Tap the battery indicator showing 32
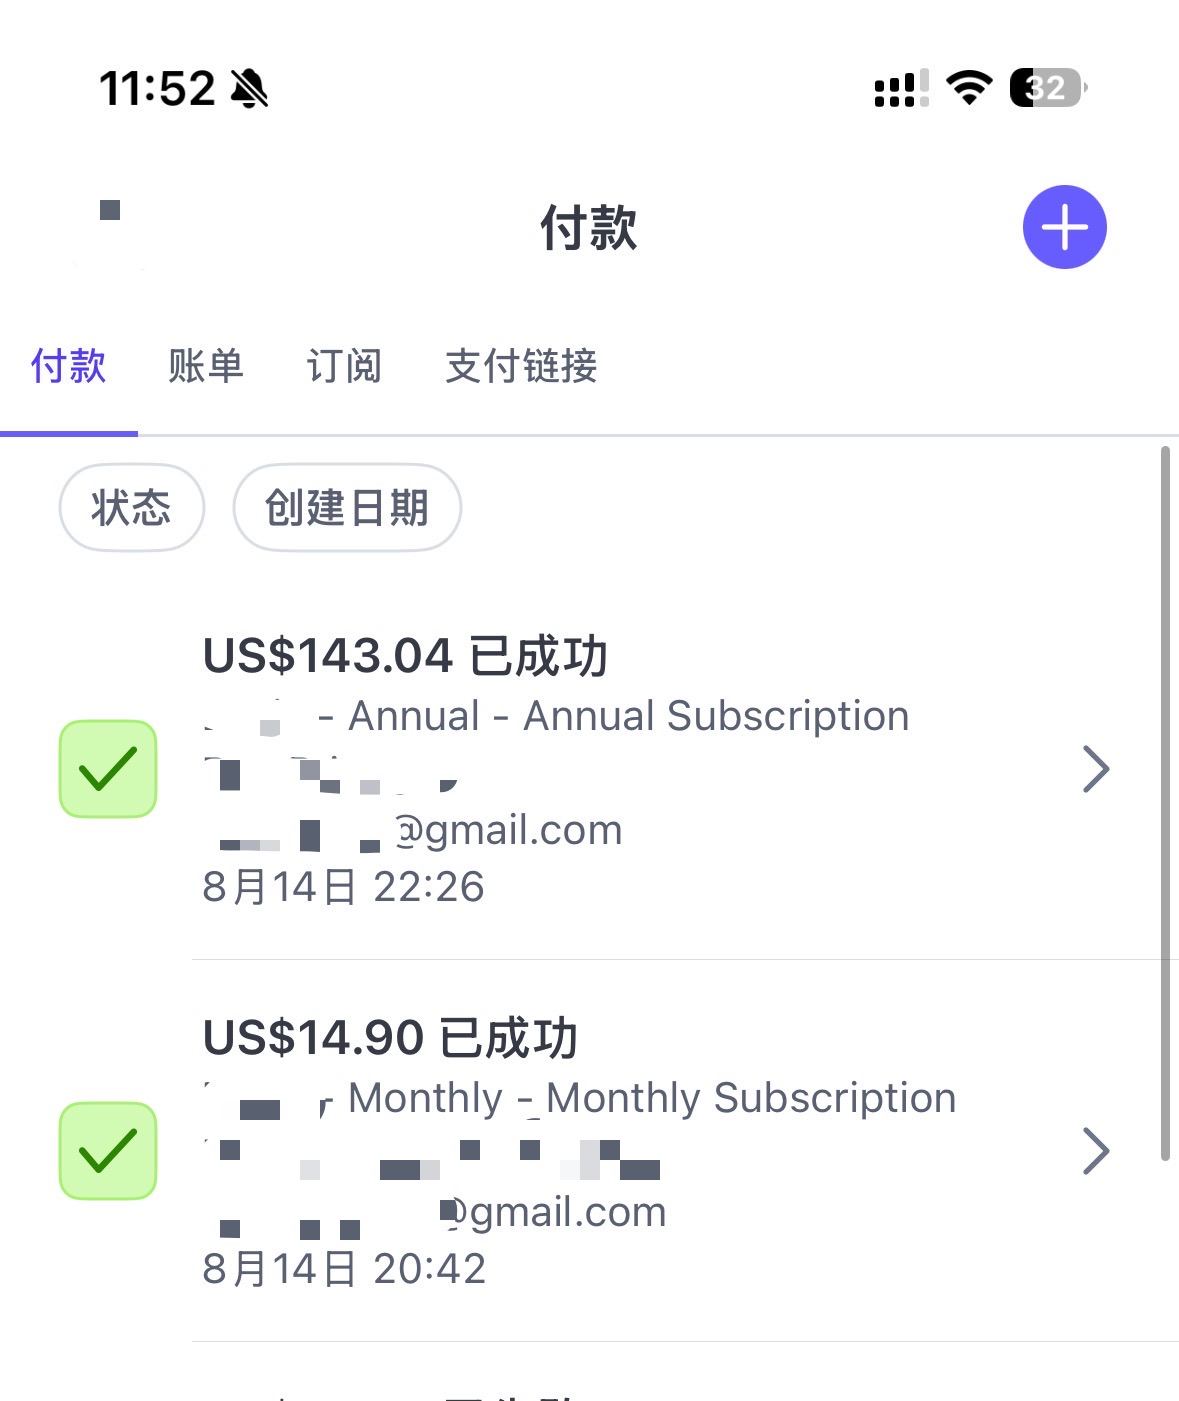 [x=1048, y=88]
